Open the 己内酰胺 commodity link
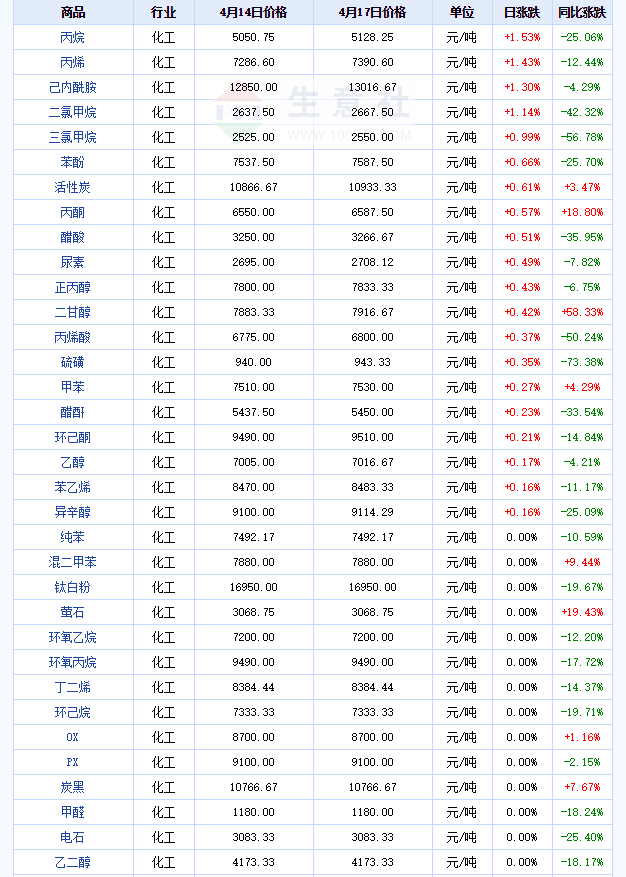The width and height of the screenshot is (626, 877). point(73,87)
